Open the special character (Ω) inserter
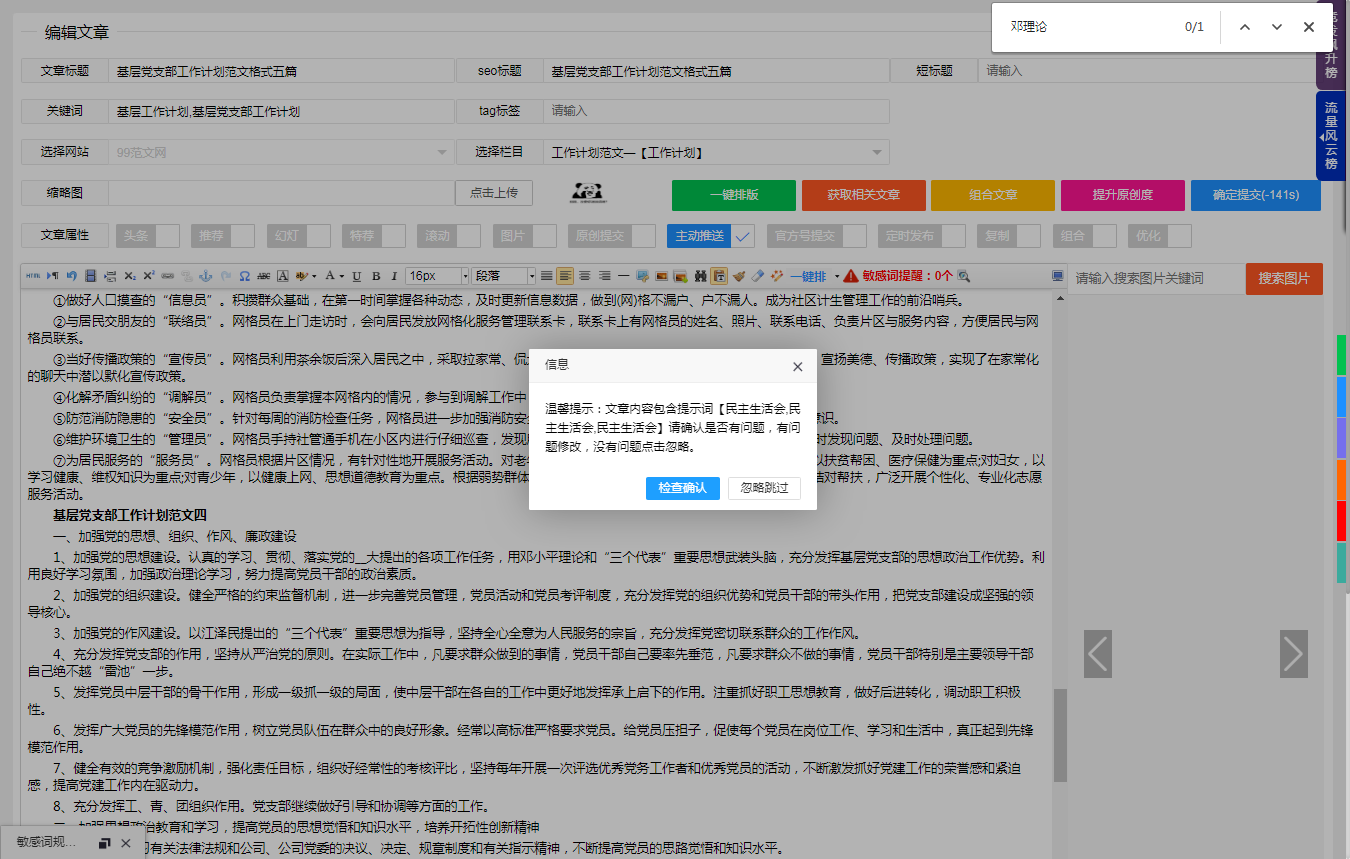The height and width of the screenshot is (859, 1350). [x=244, y=276]
